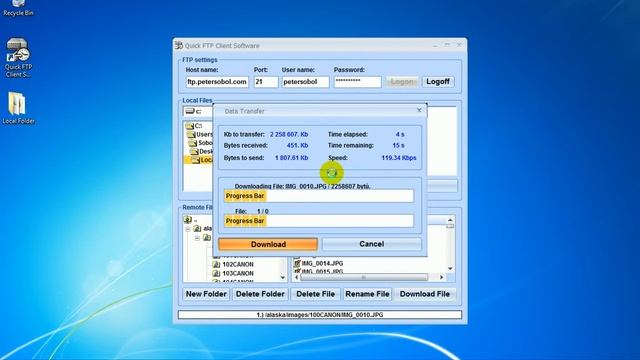Click the status path /alaska/images/100CANON/IMG_0010.JPG
This screenshot has height=360, width=640.
[x=320, y=315]
